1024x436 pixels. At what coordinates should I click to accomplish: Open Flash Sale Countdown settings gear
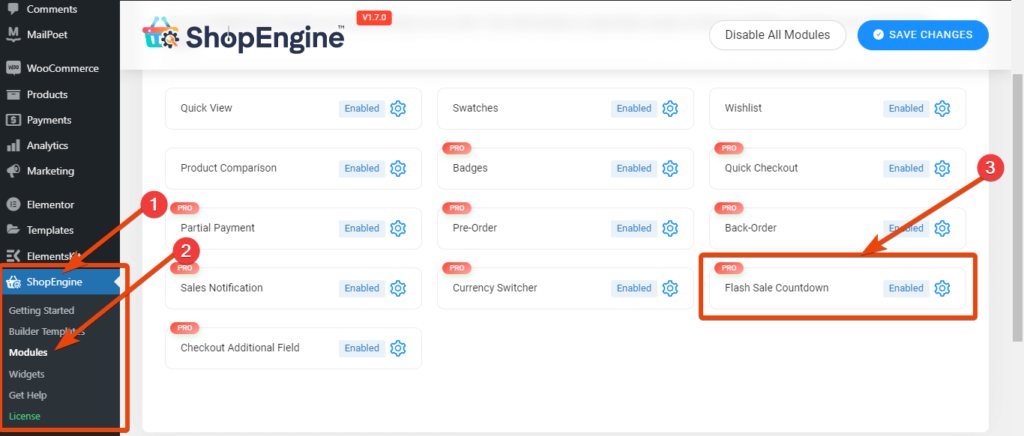tap(942, 288)
